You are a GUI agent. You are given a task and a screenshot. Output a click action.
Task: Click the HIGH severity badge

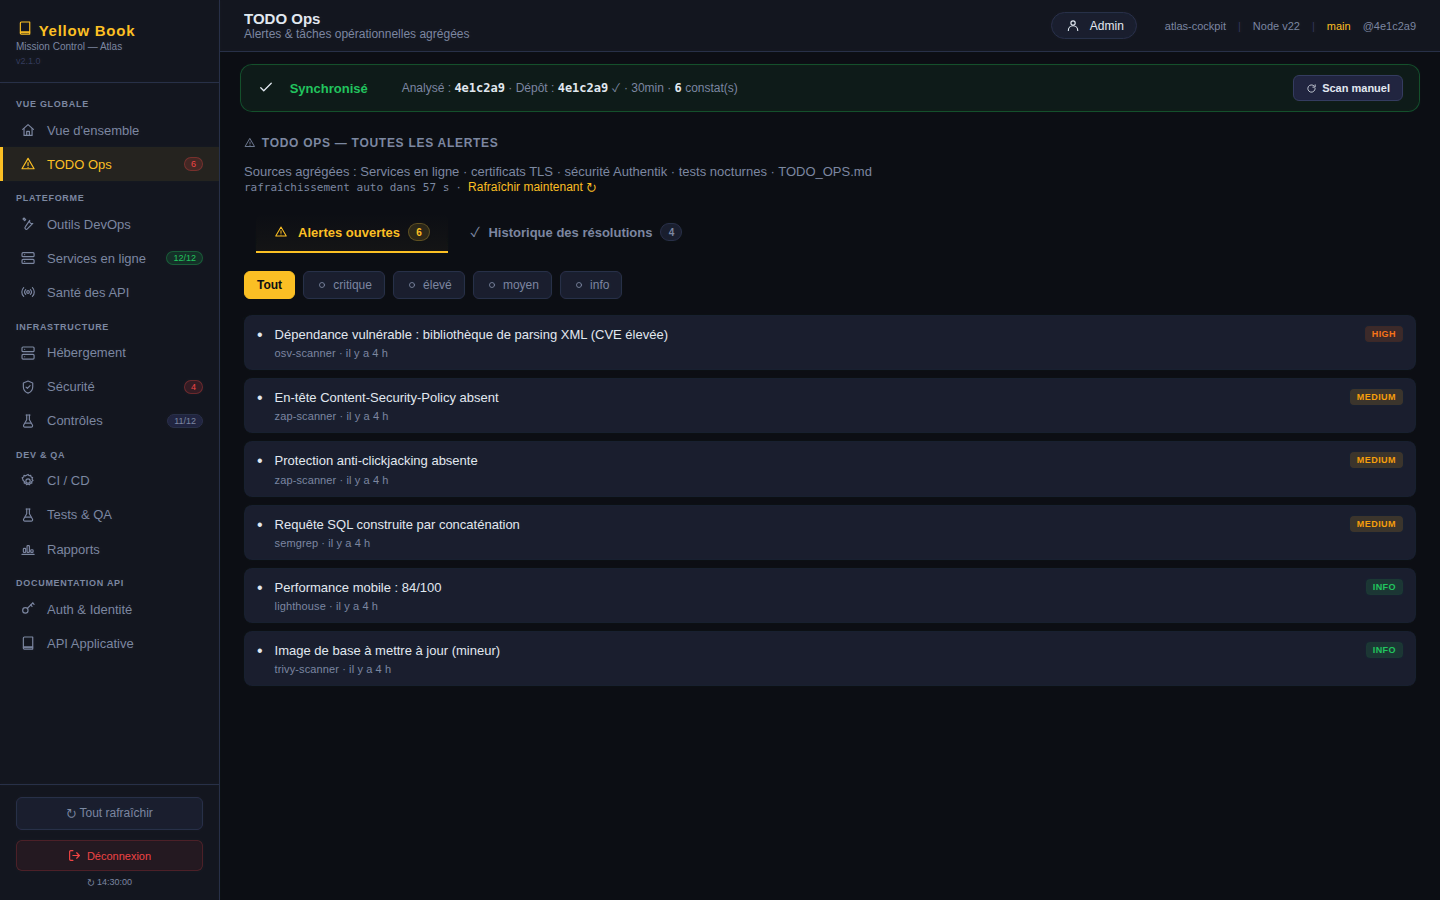[1384, 334]
